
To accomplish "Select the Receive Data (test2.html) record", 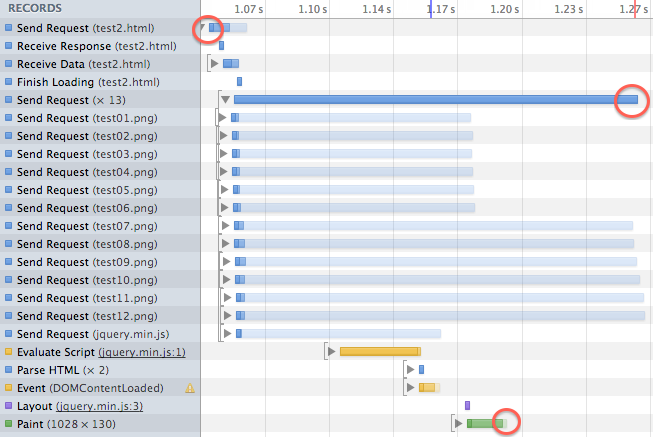I will pos(100,64).
